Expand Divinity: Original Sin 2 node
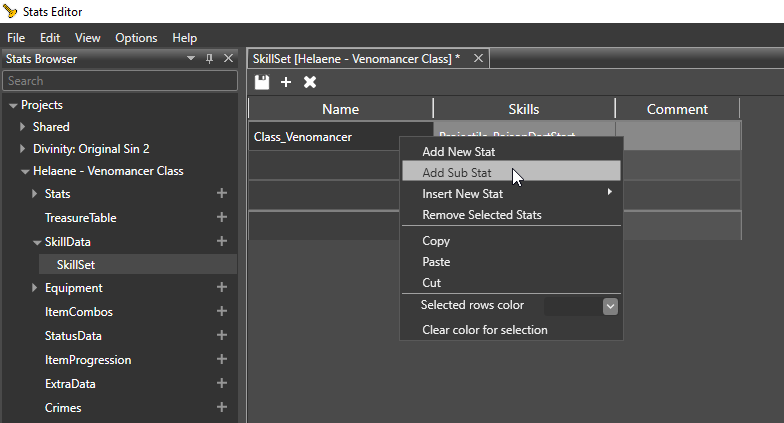This screenshot has width=784, height=423. (x=24, y=149)
